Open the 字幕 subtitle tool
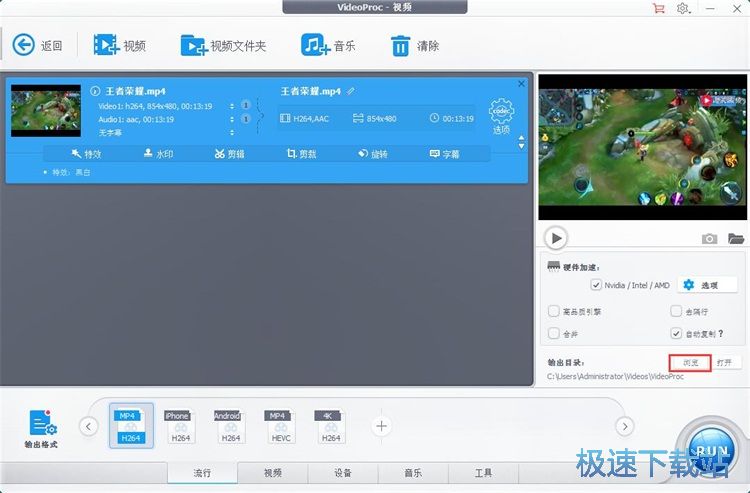750x493 pixels. click(445, 153)
